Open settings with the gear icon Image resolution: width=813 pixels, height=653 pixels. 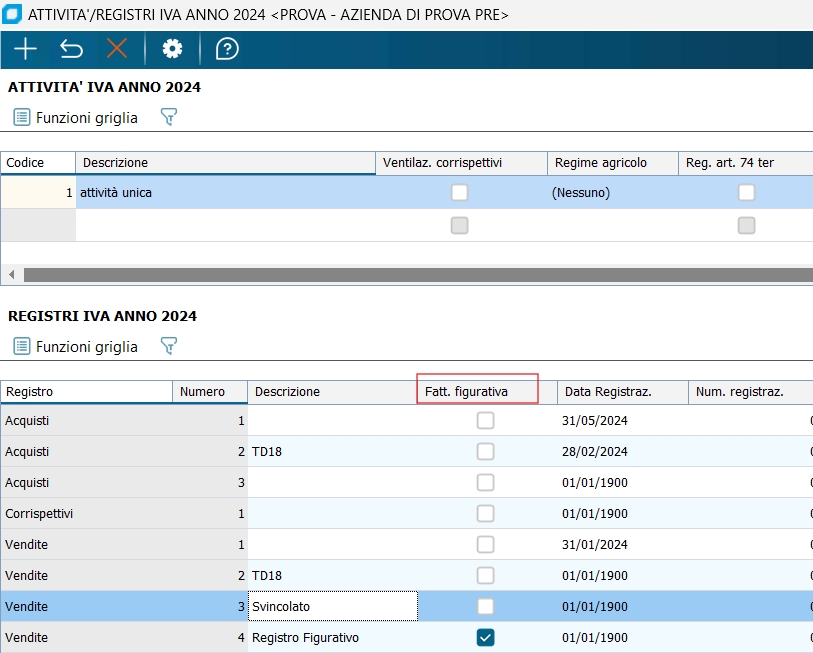tap(173, 49)
